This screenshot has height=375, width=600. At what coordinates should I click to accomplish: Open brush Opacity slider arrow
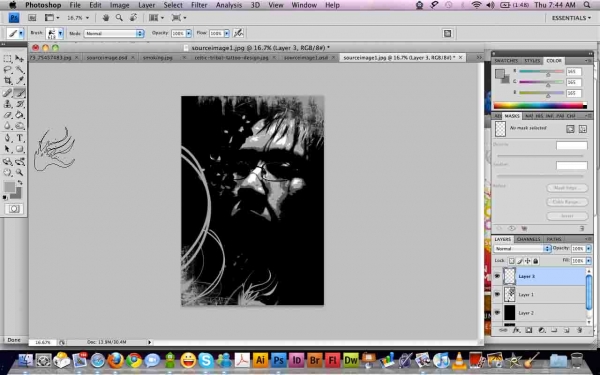click(x=188, y=33)
